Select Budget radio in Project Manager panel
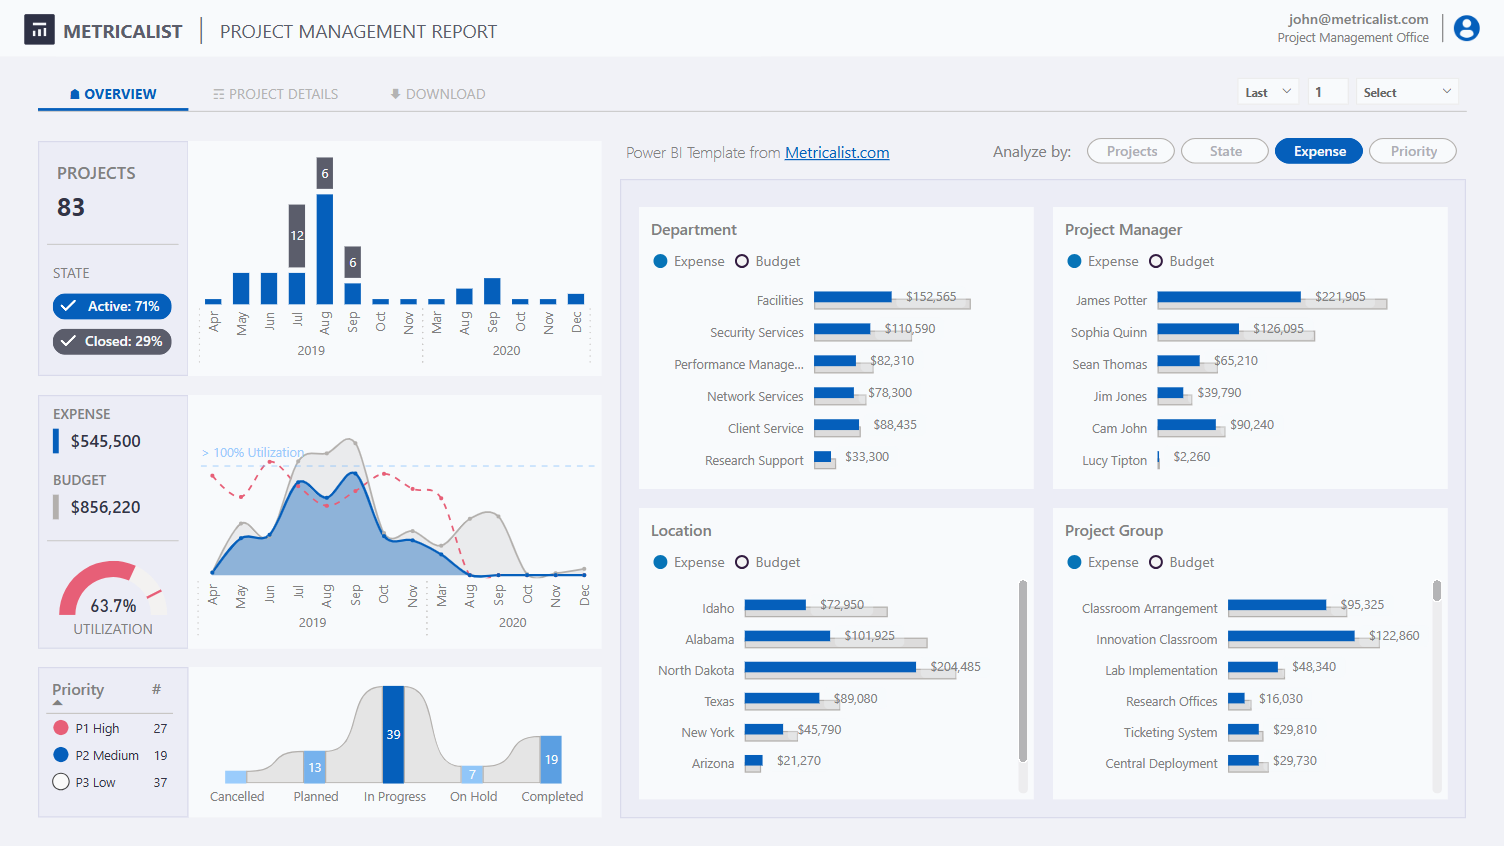The width and height of the screenshot is (1504, 846). click(x=1156, y=261)
